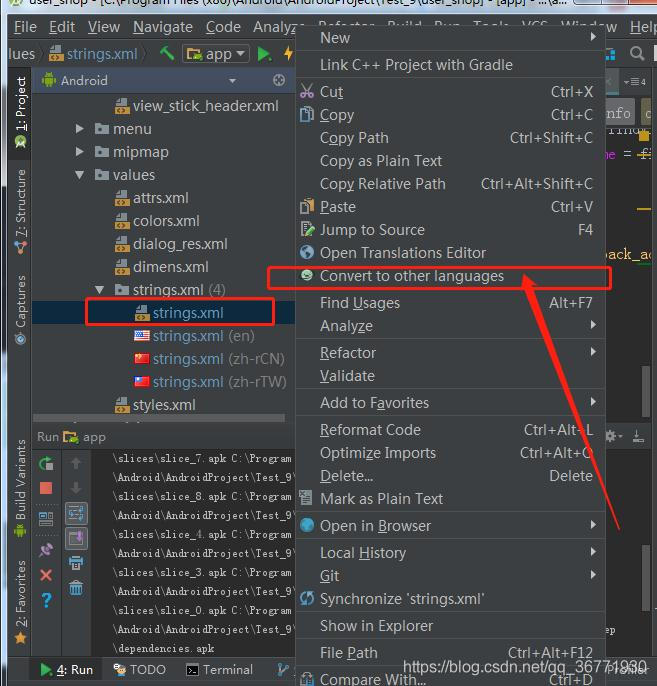
Task: Choose Convert to other languages
Action: point(451,276)
